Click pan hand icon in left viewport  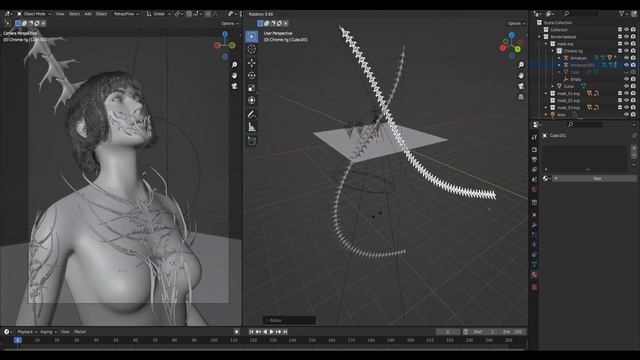pos(235,76)
